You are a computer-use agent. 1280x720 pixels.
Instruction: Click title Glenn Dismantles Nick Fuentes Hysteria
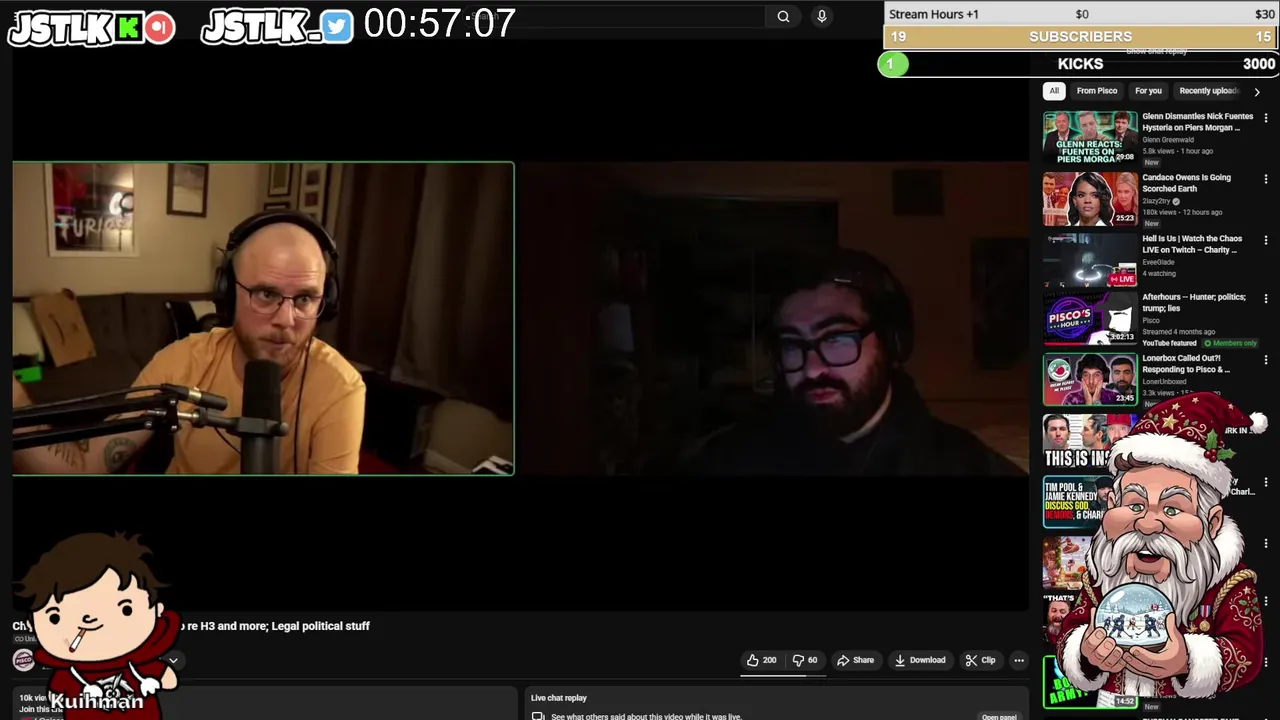pos(1197,122)
